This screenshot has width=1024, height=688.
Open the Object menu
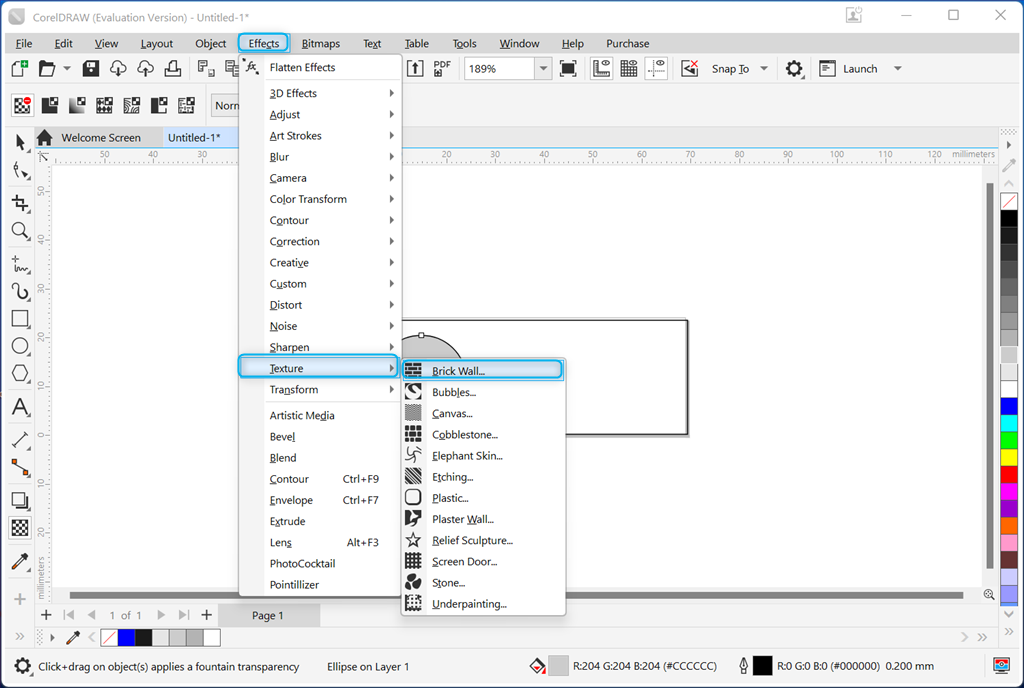210,44
